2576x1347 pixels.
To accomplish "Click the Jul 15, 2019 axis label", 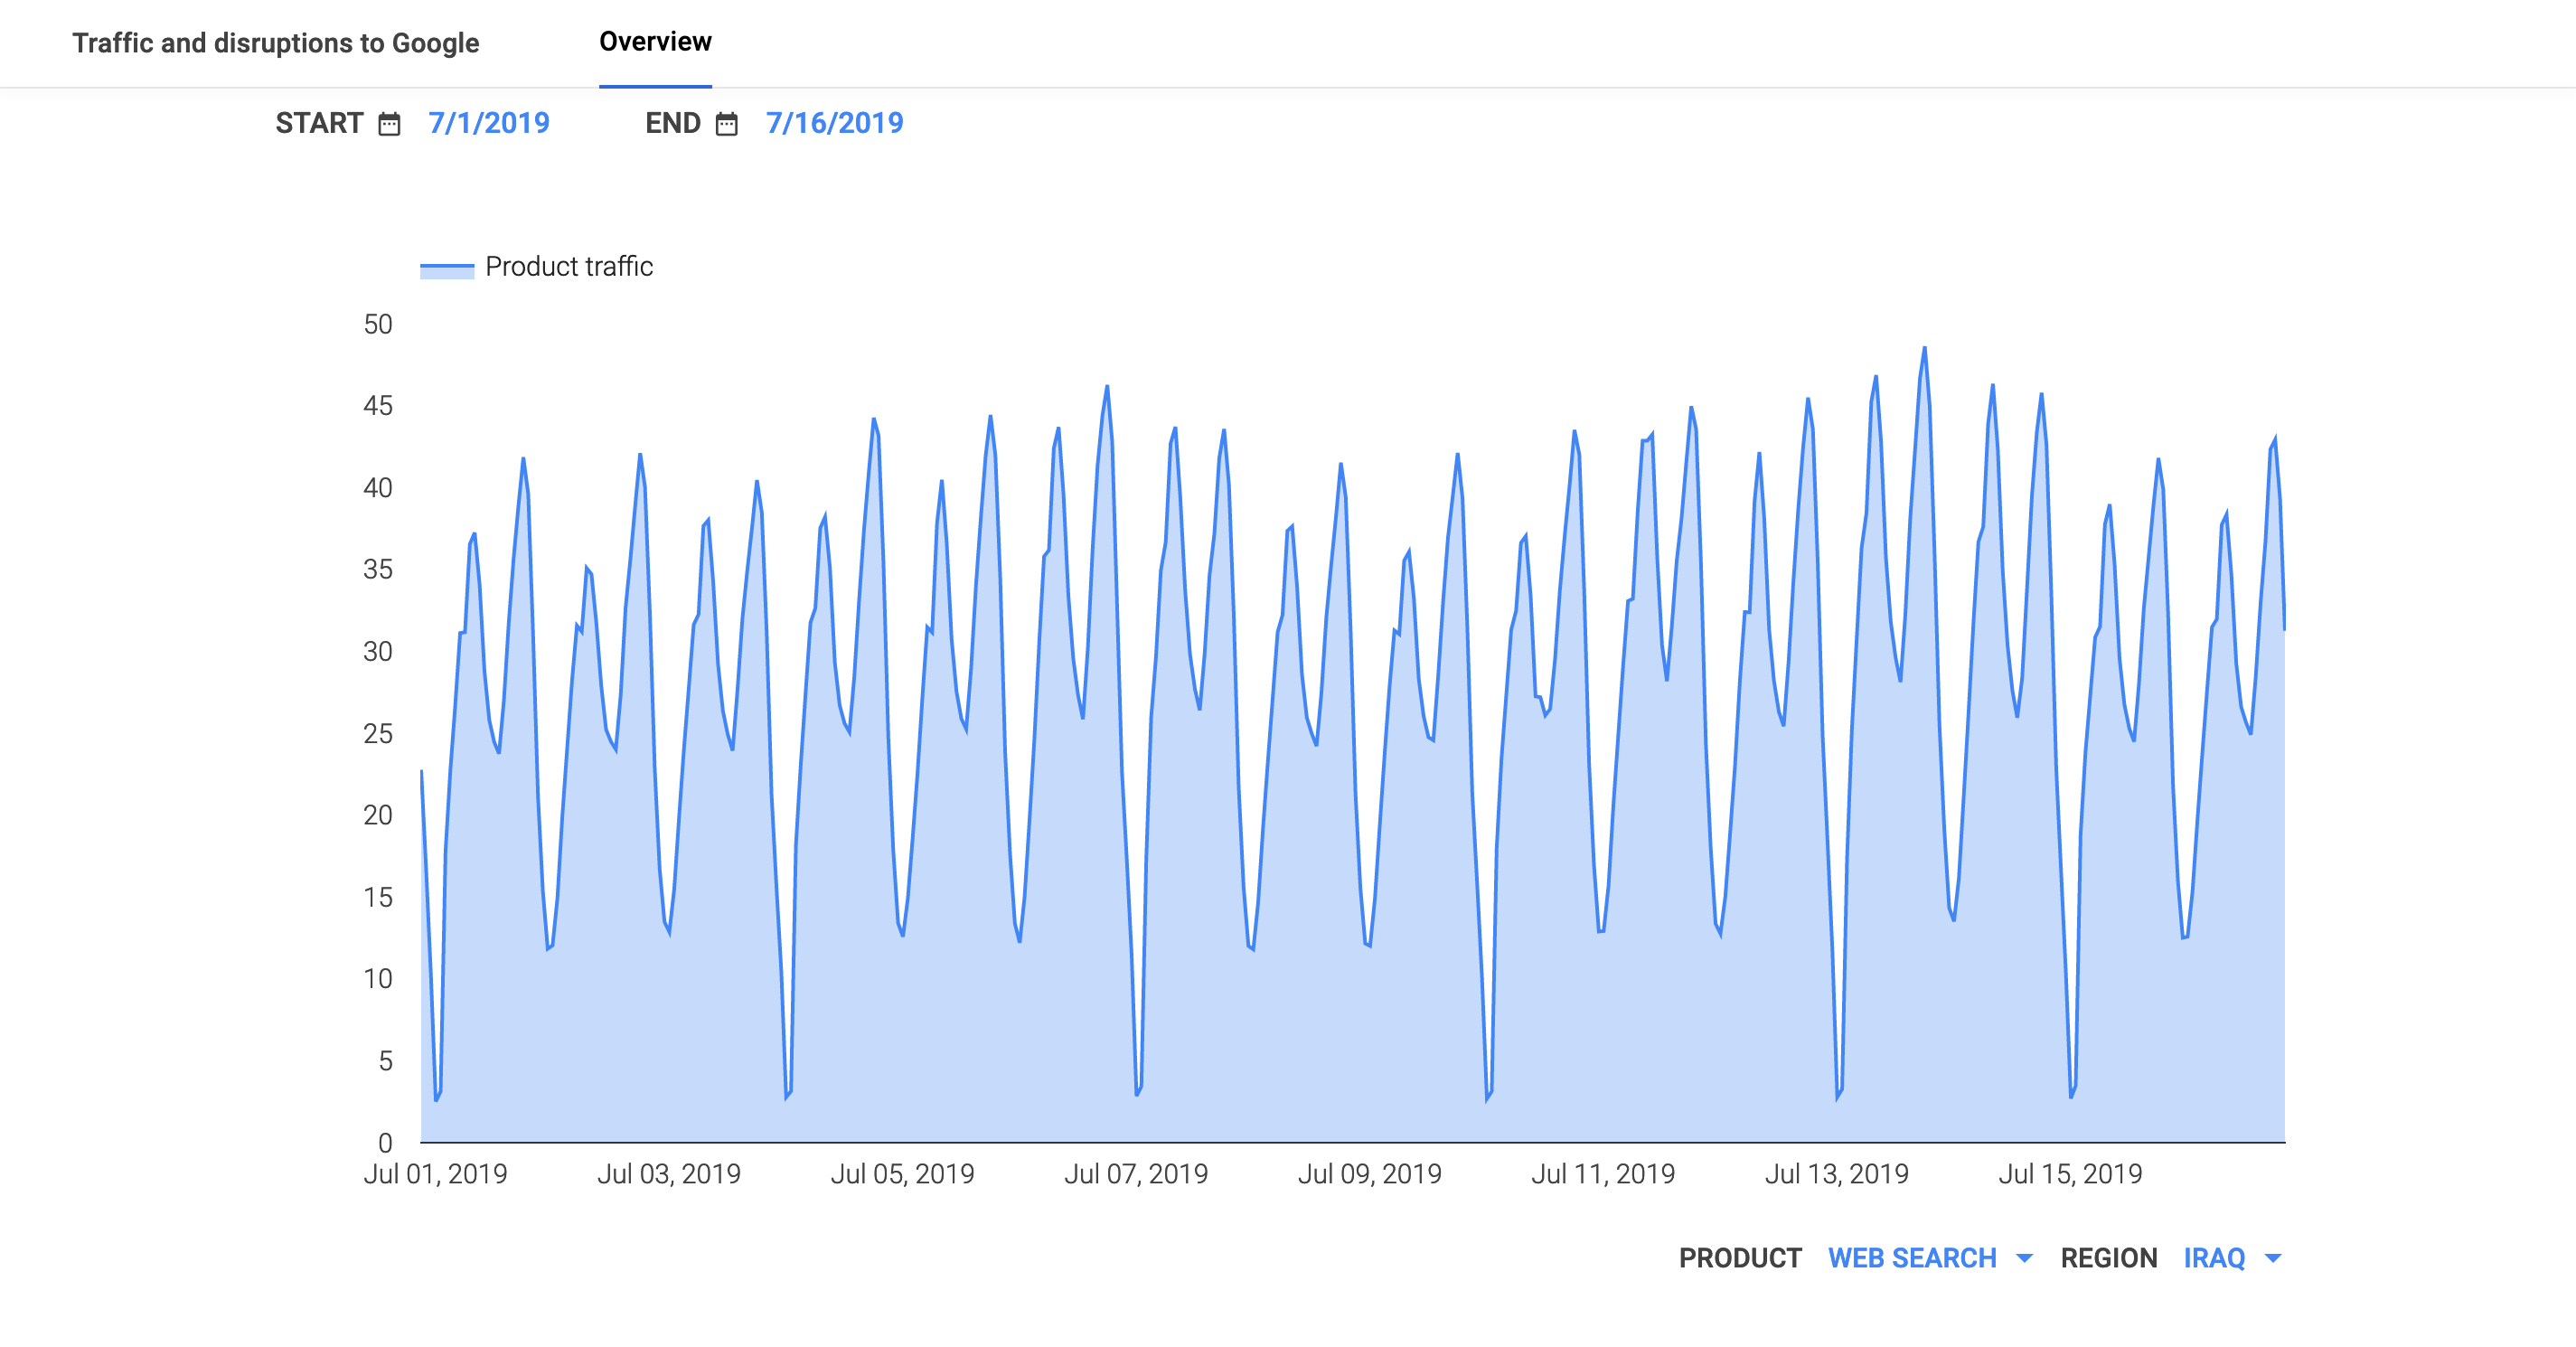I will [x=2070, y=1174].
